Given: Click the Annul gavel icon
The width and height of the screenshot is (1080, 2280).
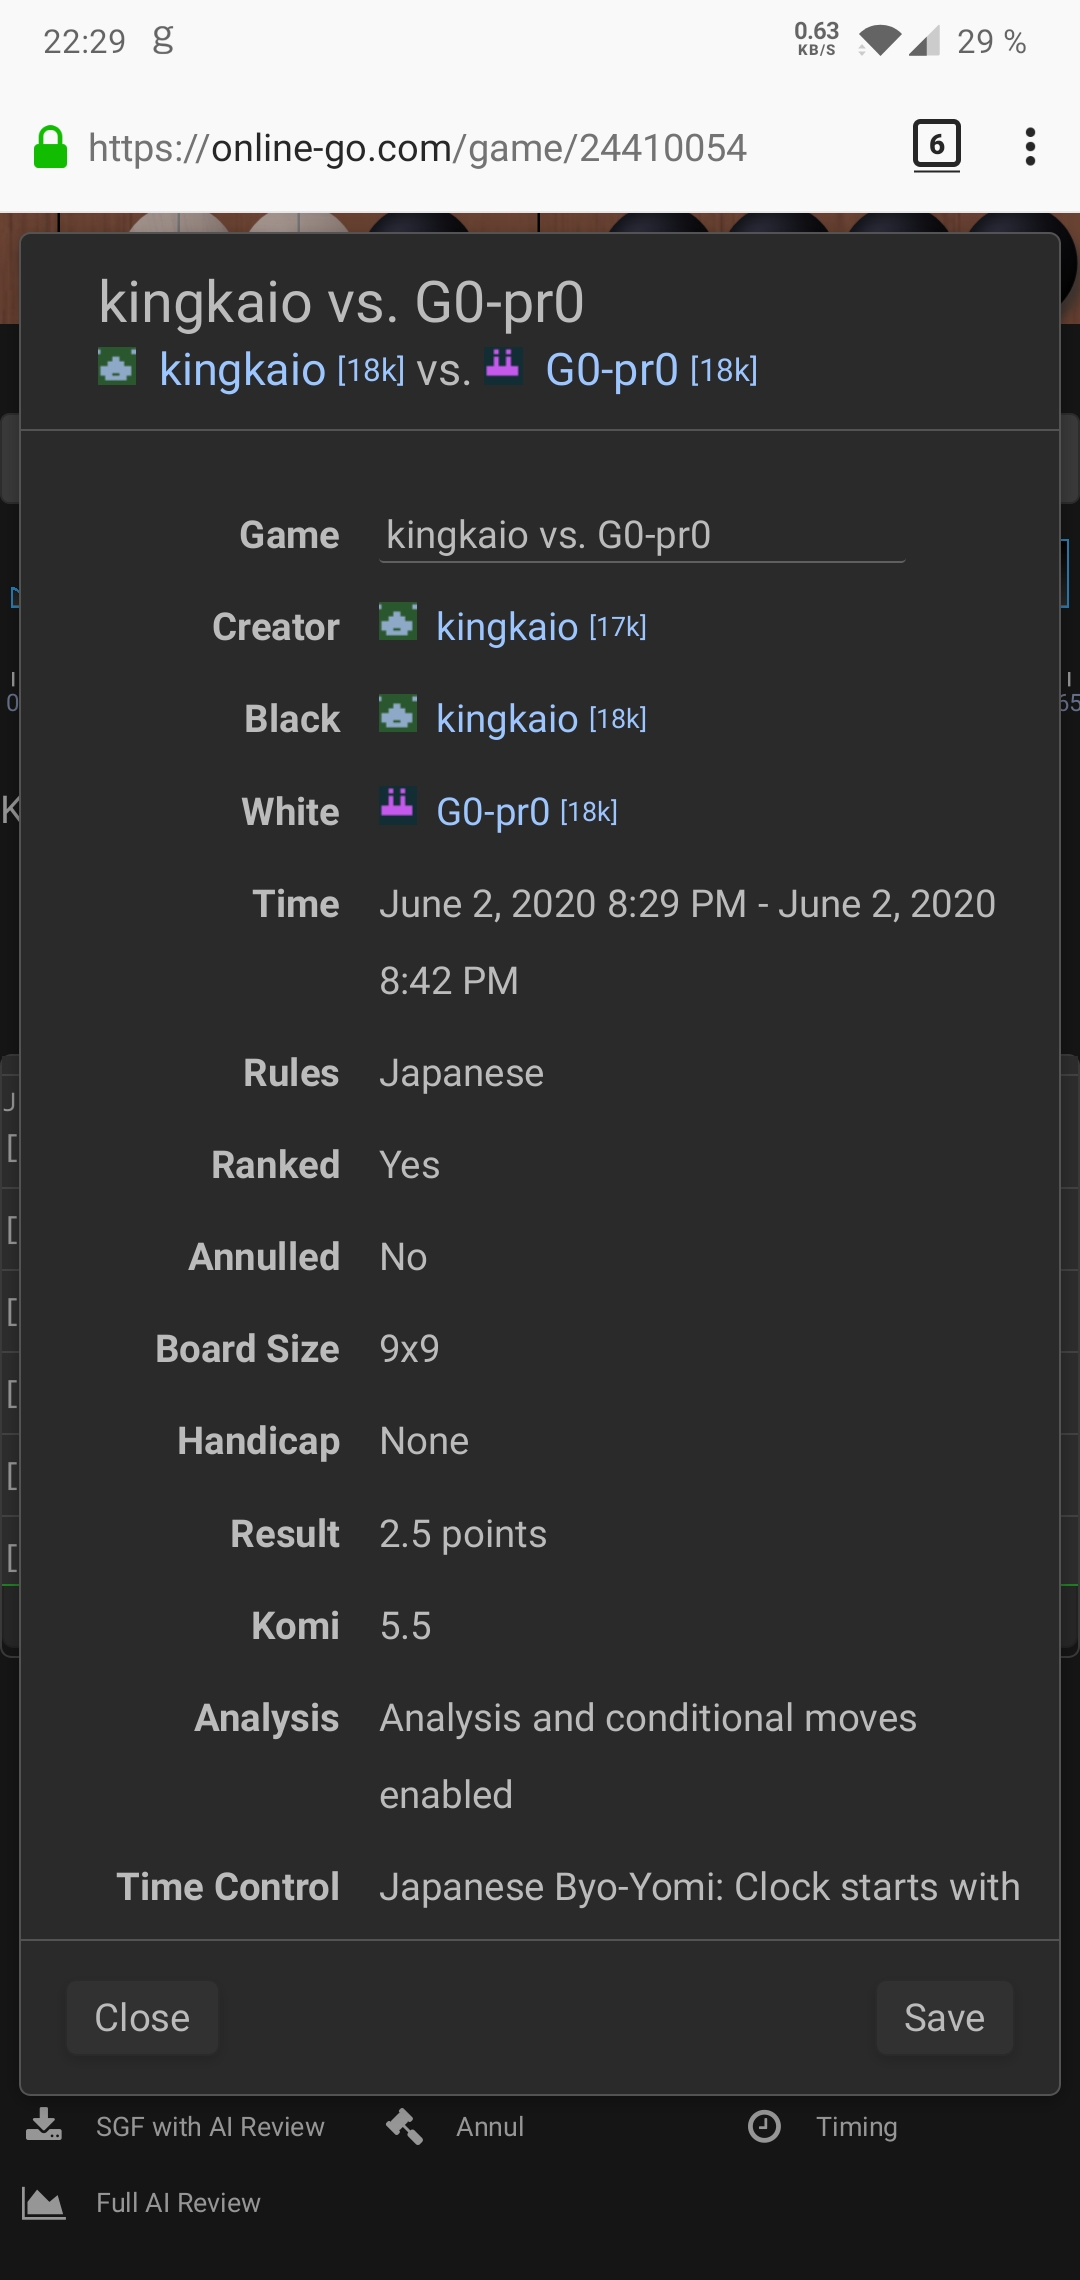Looking at the screenshot, I should 405,2126.
